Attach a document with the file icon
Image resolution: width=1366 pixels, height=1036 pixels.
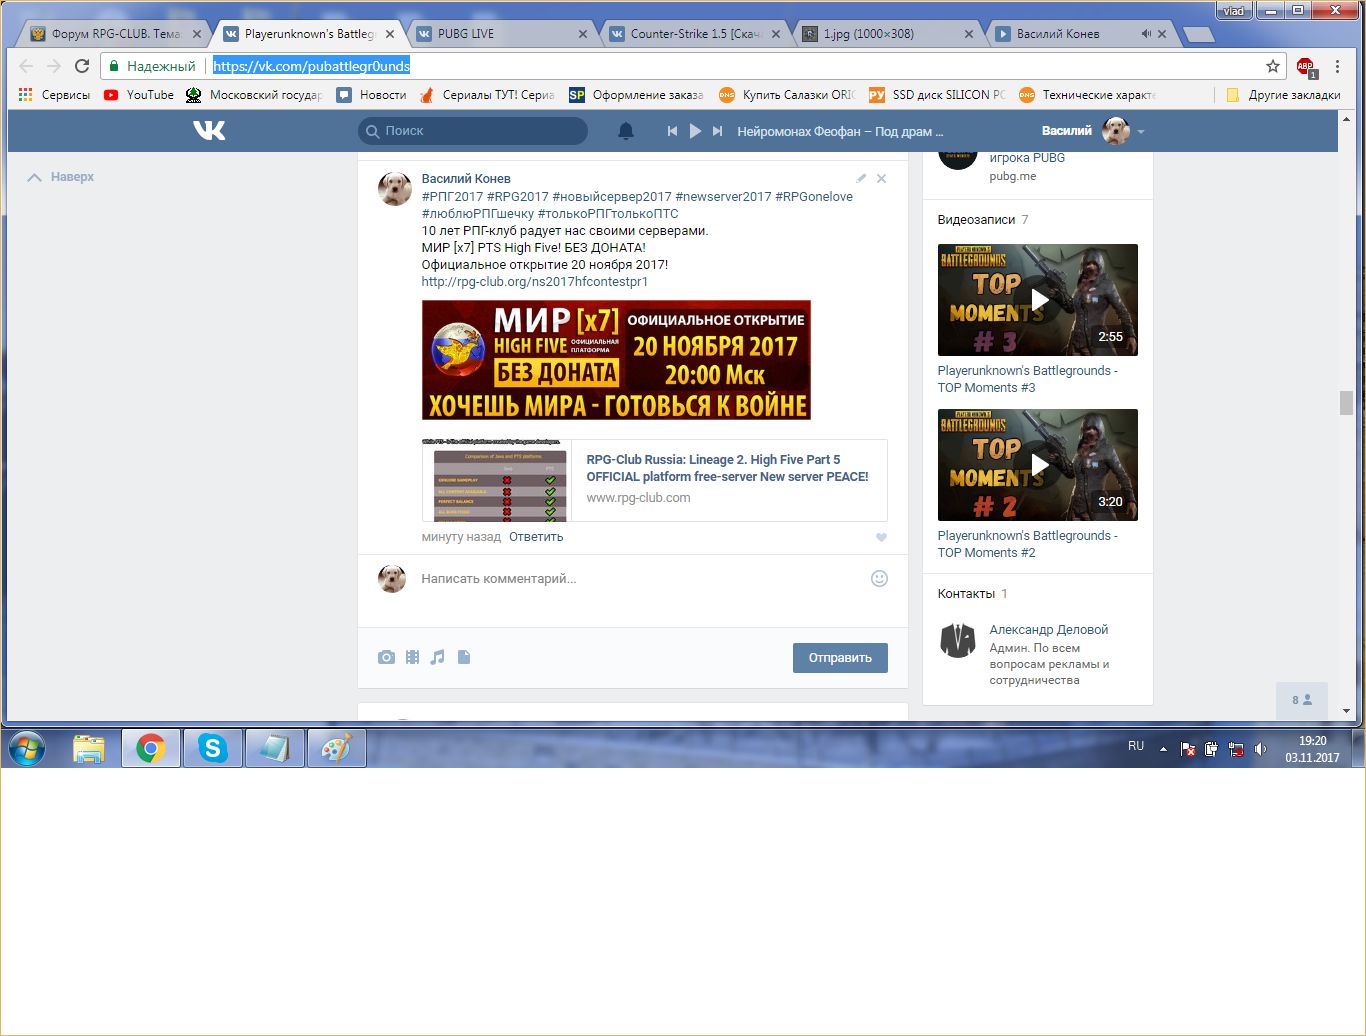click(464, 657)
